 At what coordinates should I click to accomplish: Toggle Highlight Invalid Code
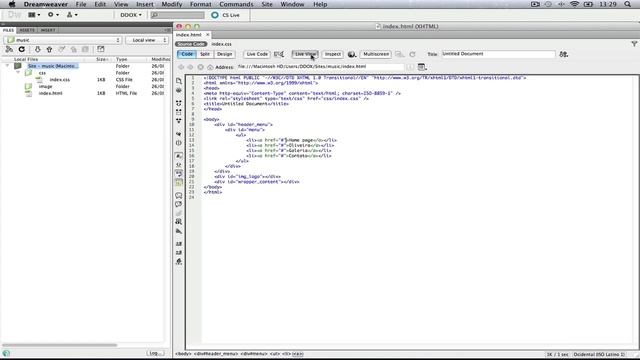tap(179, 165)
